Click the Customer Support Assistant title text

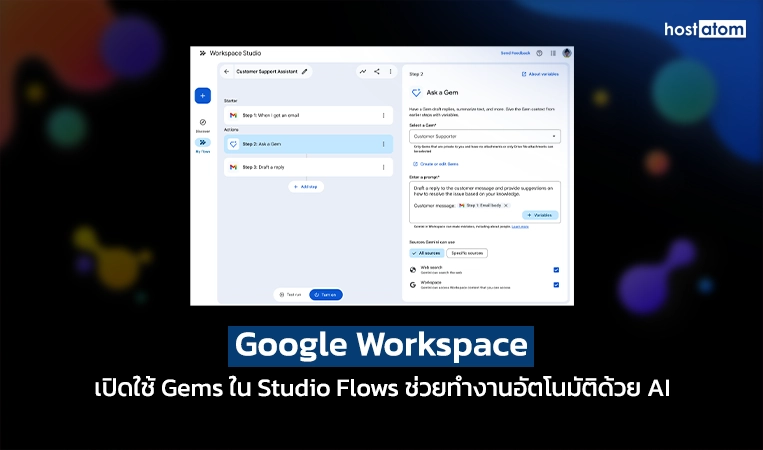[267, 72]
